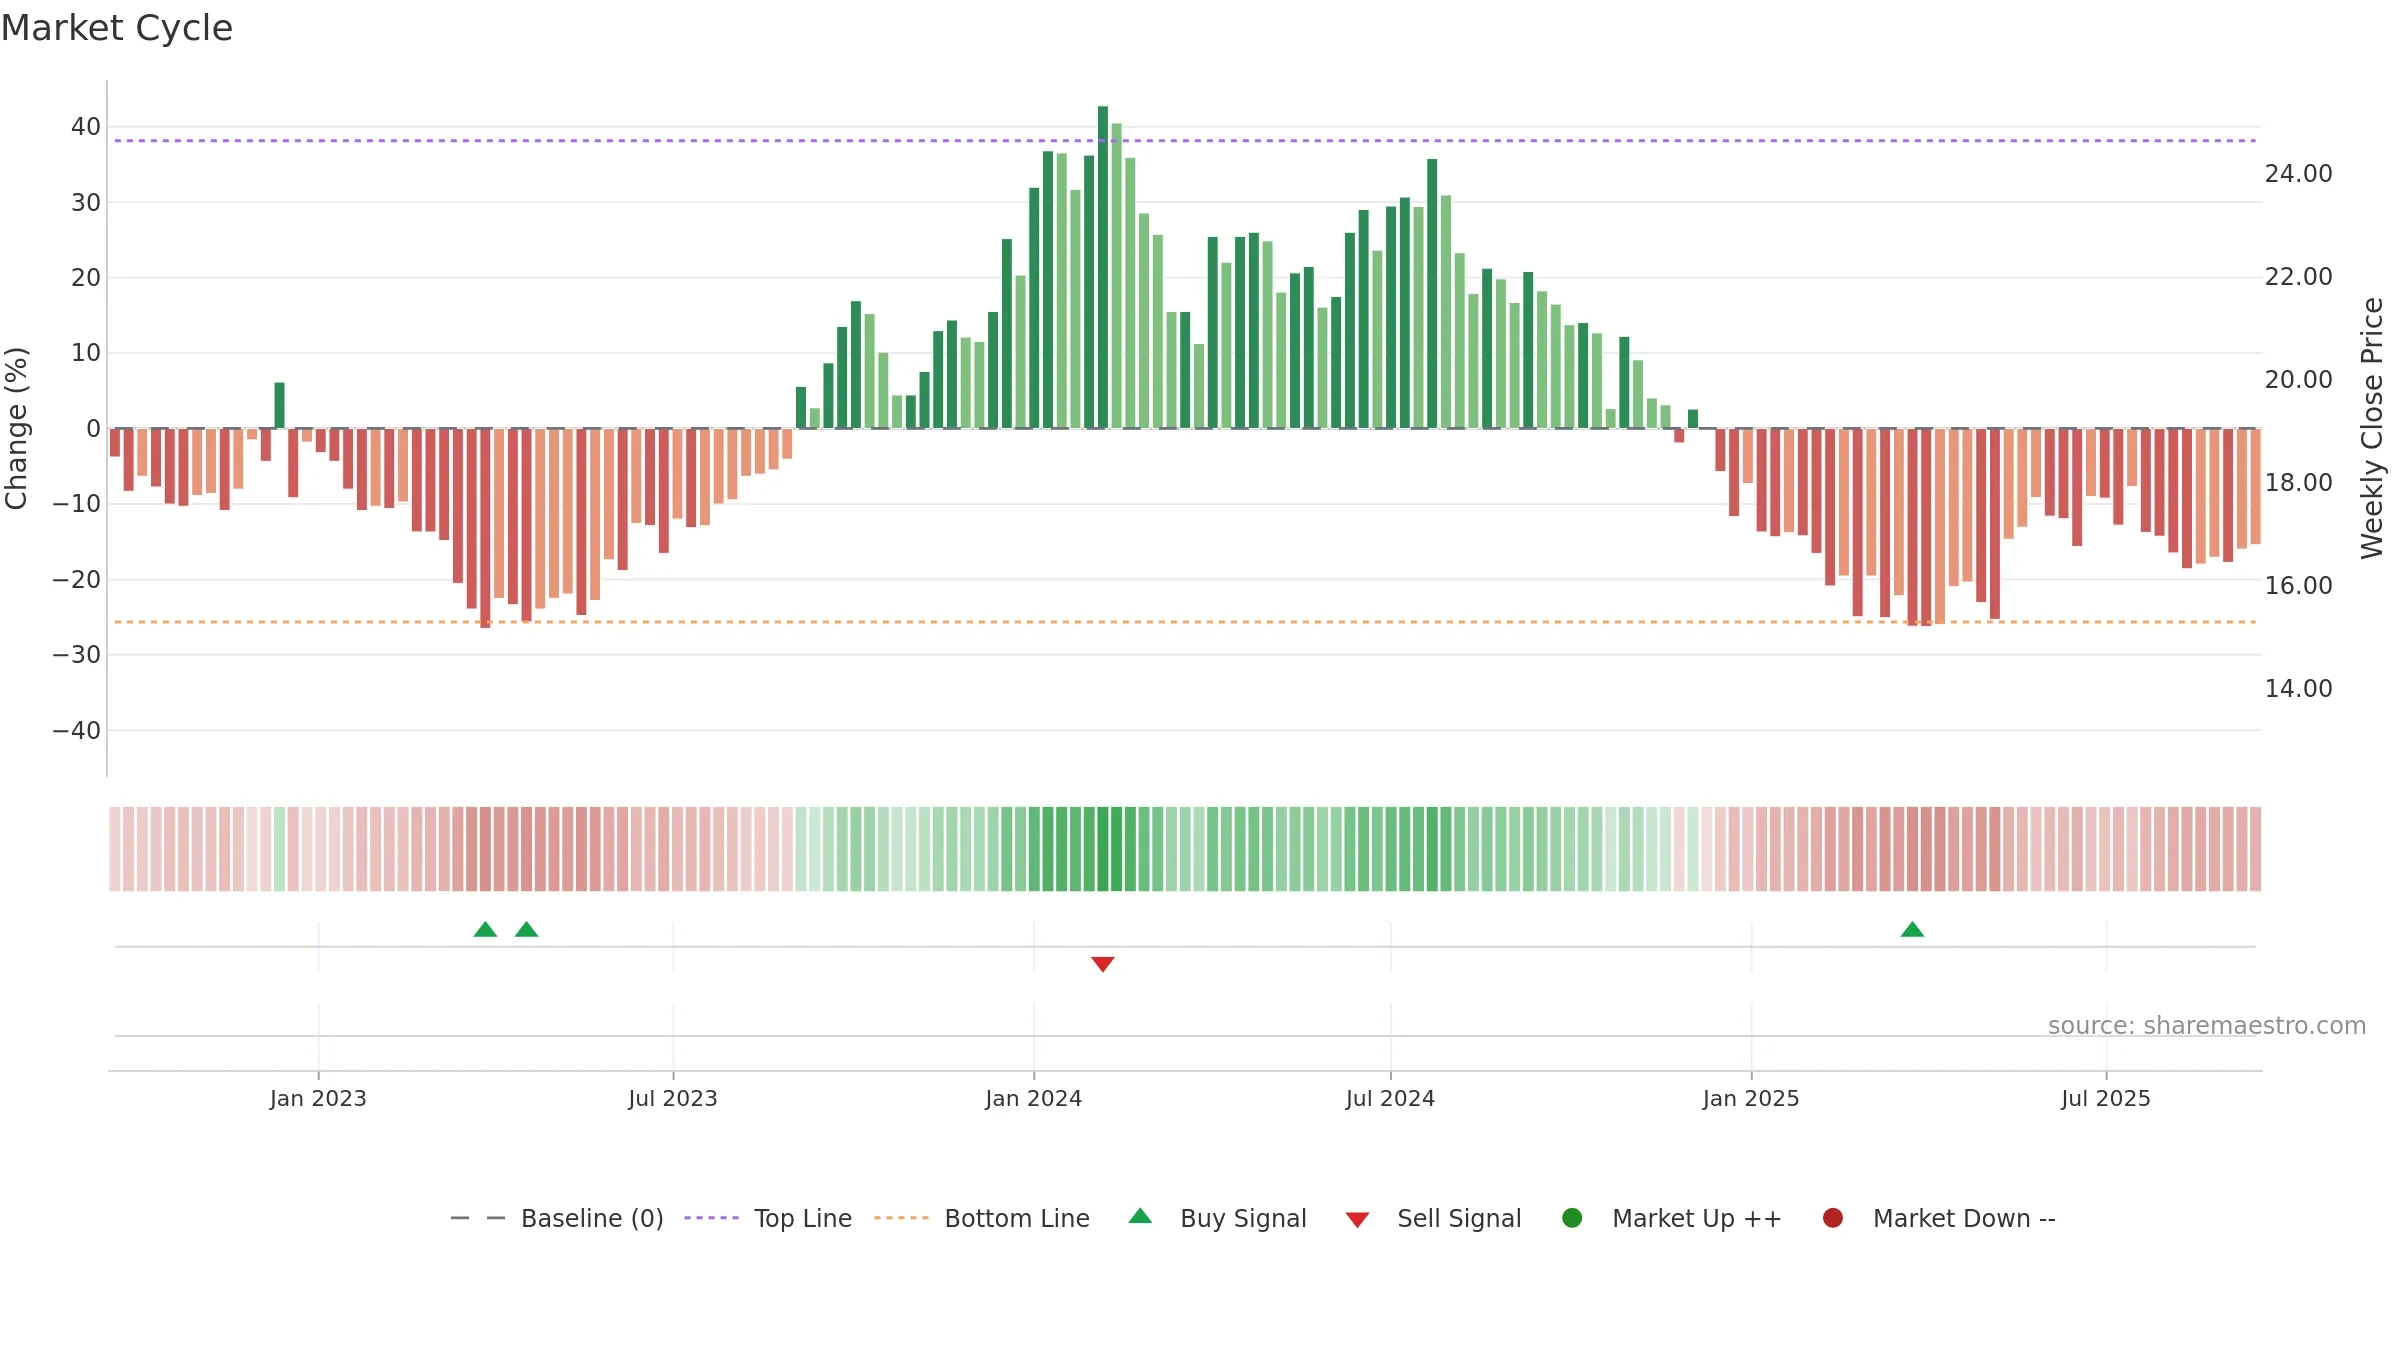Click the Jul 2025 axis label
The height and width of the screenshot is (1350, 2400).
click(x=2106, y=1098)
